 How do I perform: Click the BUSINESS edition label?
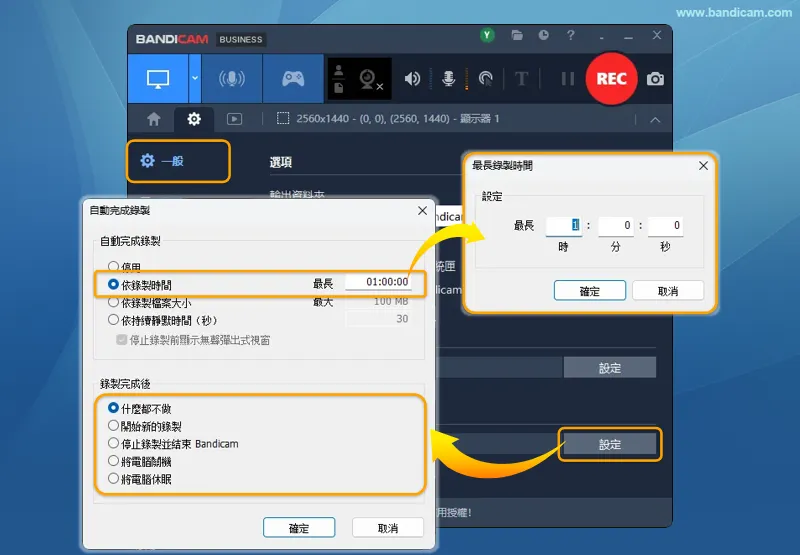pyautogui.click(x=241, y=39)
